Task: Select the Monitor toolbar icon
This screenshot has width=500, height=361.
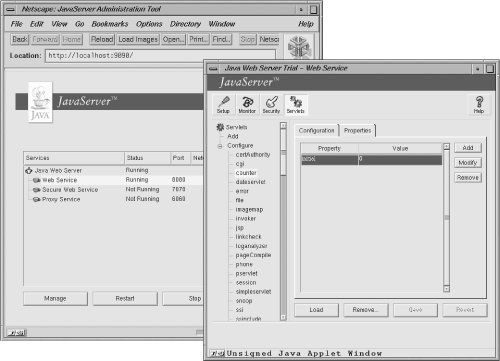Action: pos(247,105)
